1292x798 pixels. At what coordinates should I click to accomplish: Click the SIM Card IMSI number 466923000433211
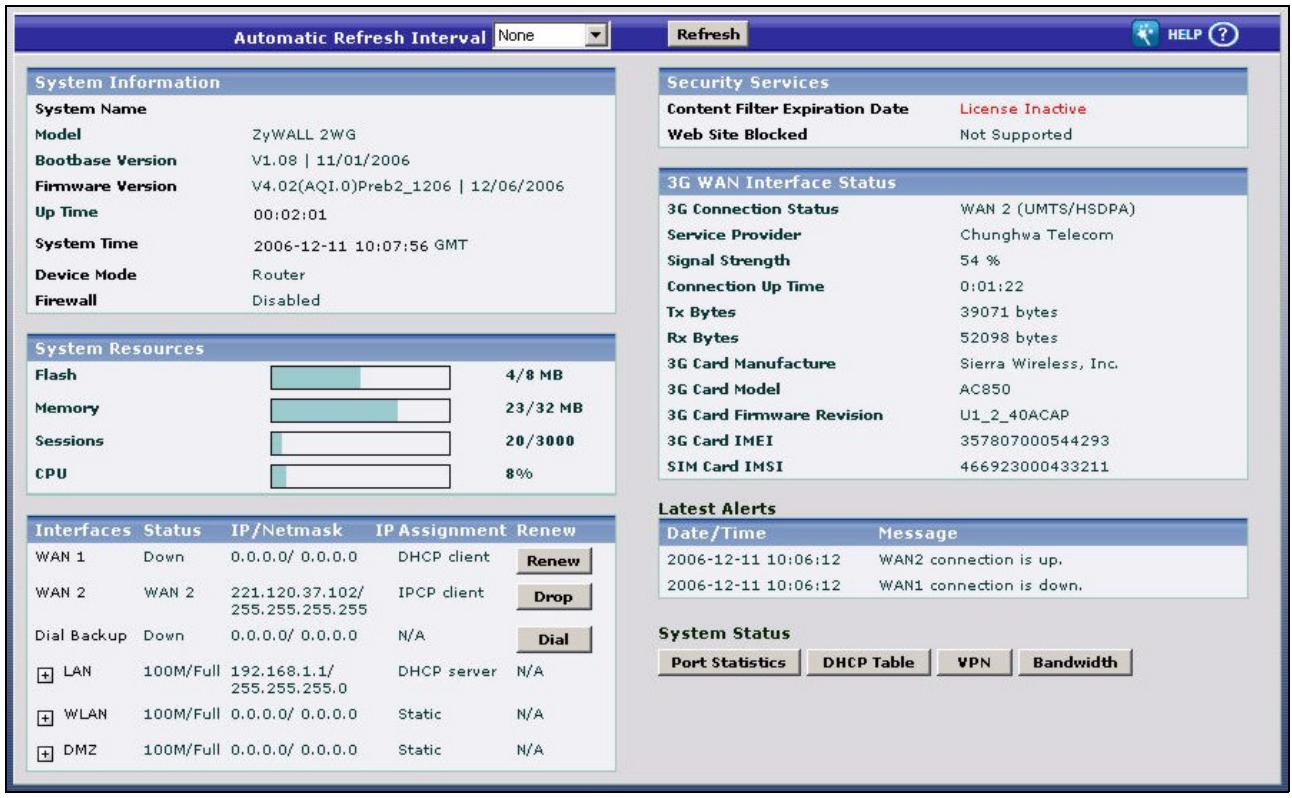(x=1034, y=467)
